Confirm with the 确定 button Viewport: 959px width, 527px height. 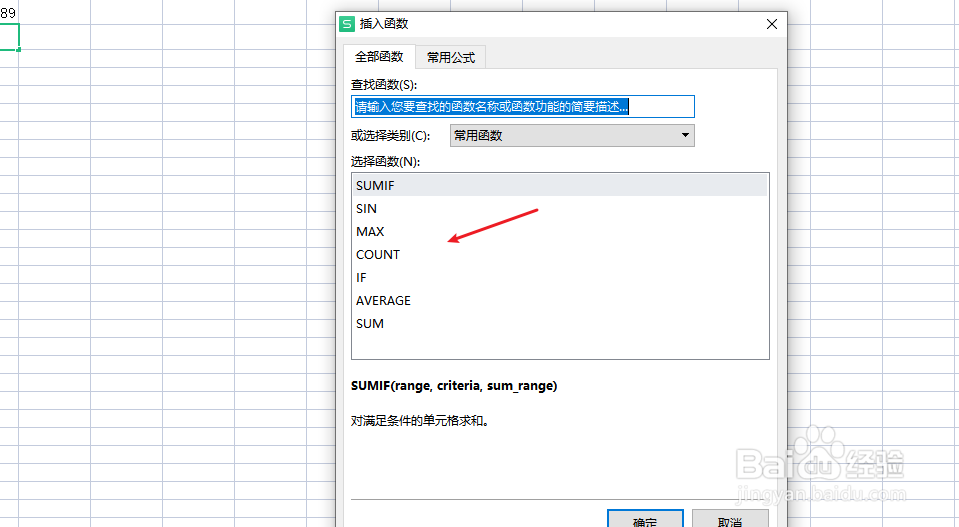645,518
